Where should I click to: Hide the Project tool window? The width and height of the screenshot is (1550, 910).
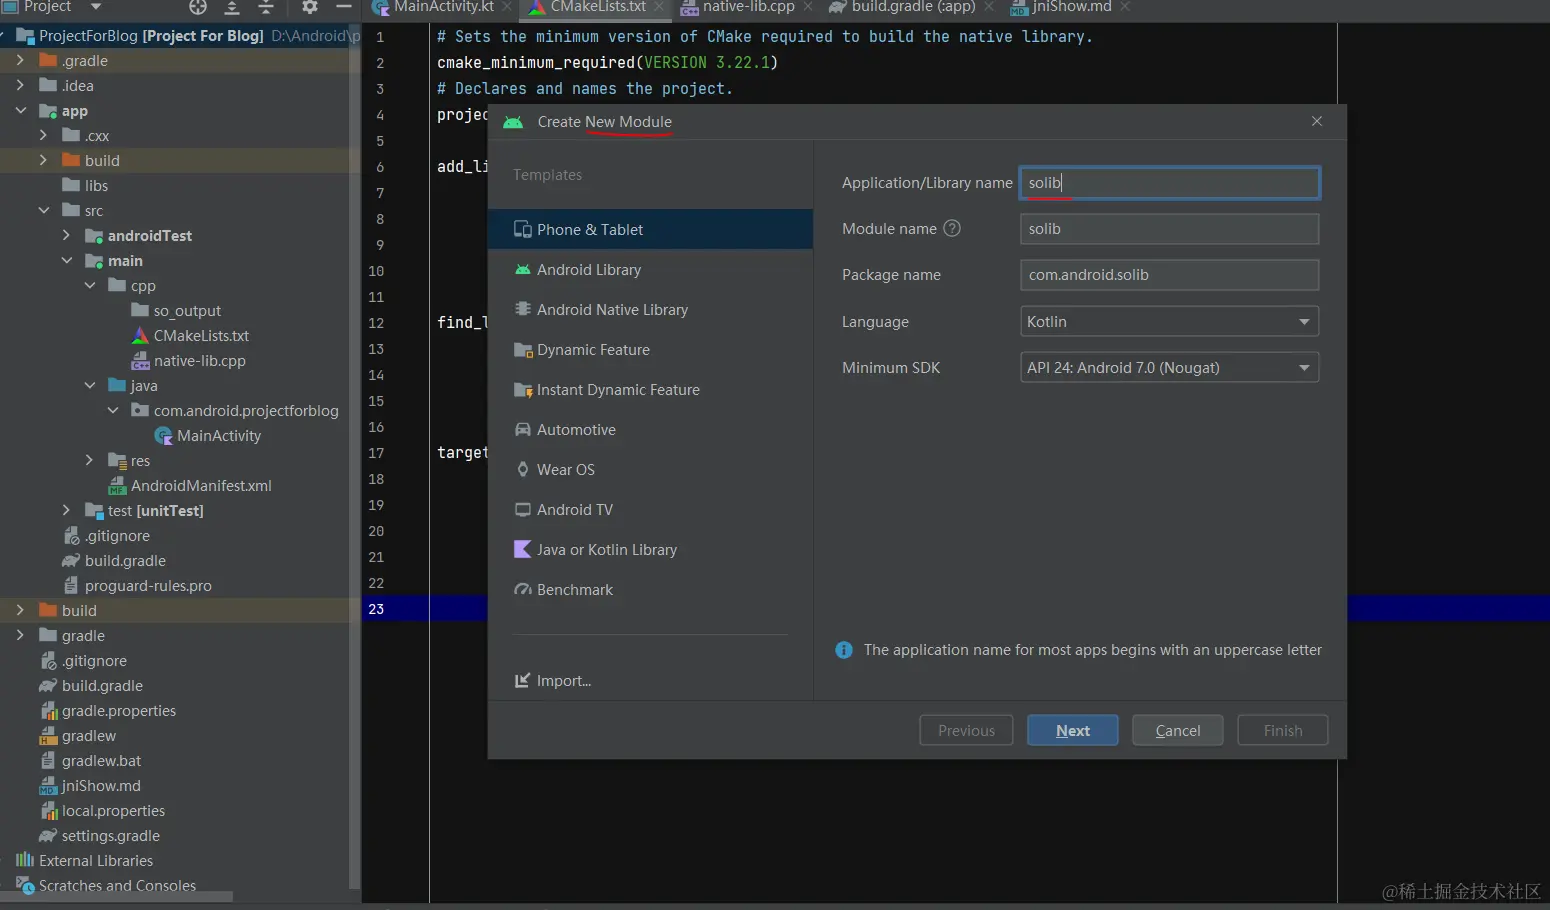pyautogui.click(x=344, y=7)
